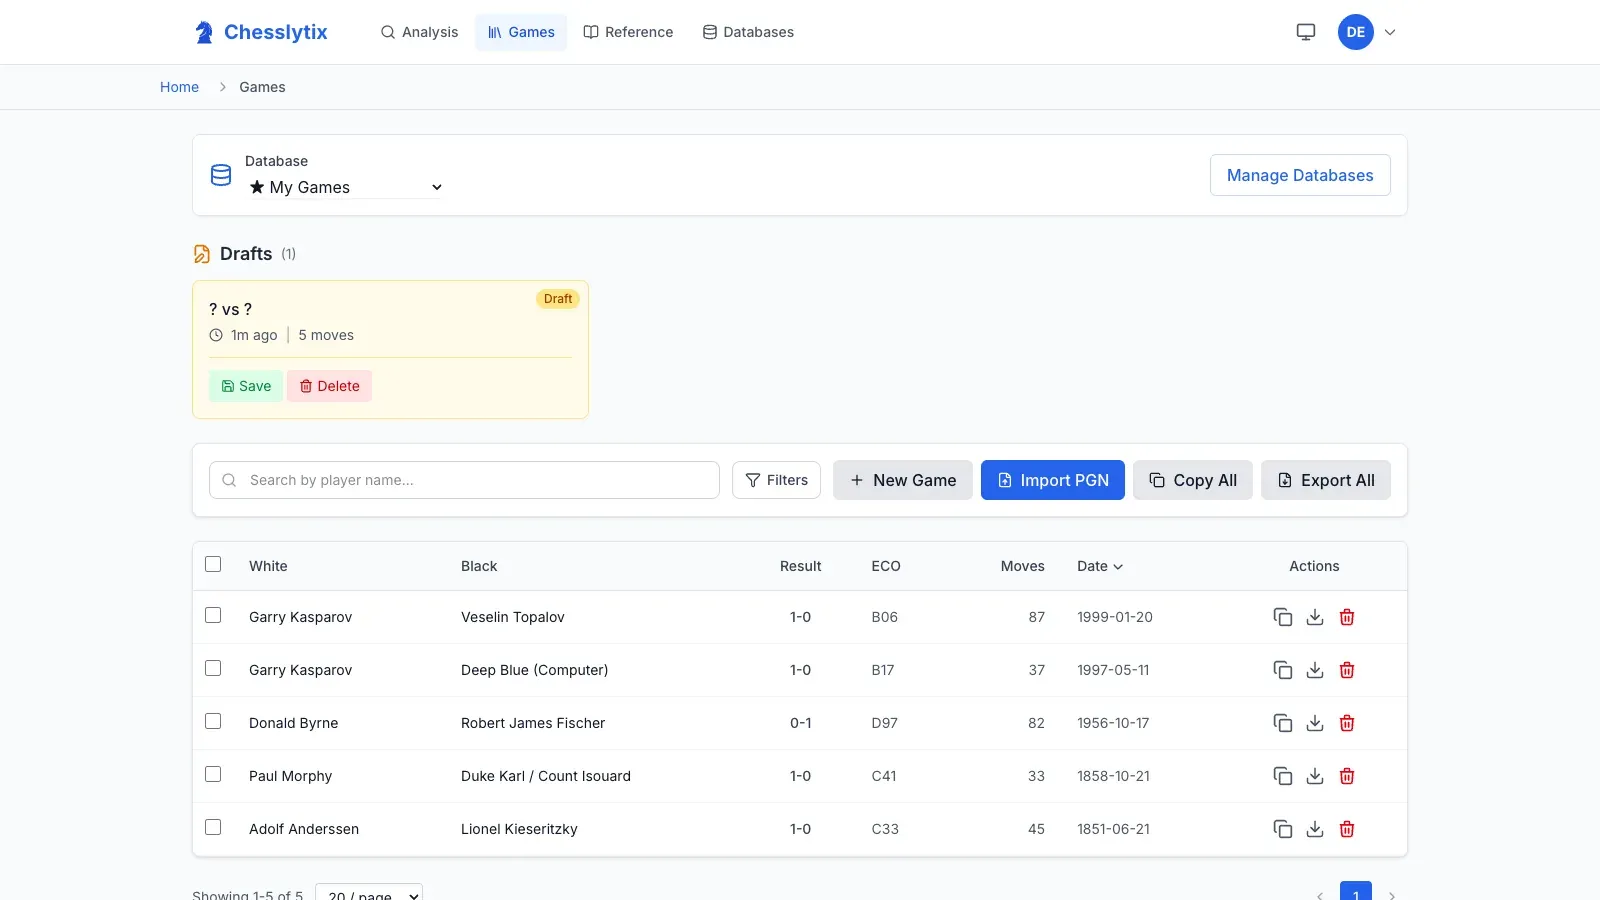Click the Drafts section icon

[x=202, y=254]
